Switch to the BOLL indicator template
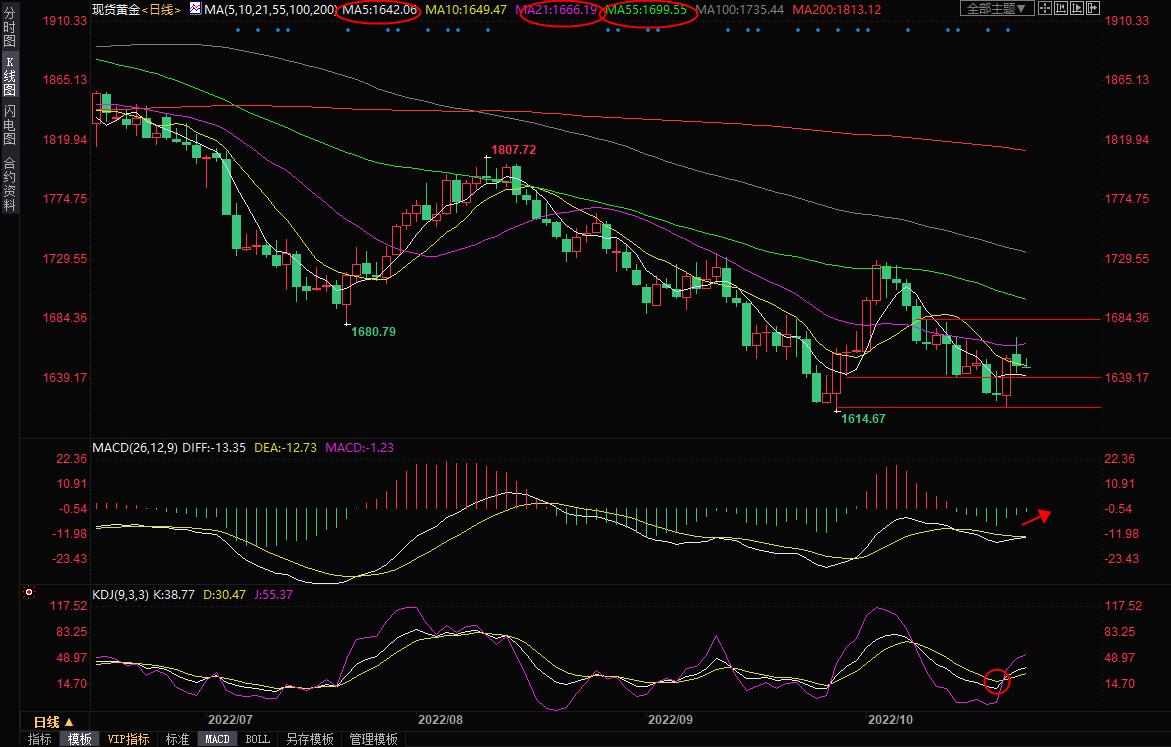Viewport: 1171px width, 747px height. (x=257, y=739)
